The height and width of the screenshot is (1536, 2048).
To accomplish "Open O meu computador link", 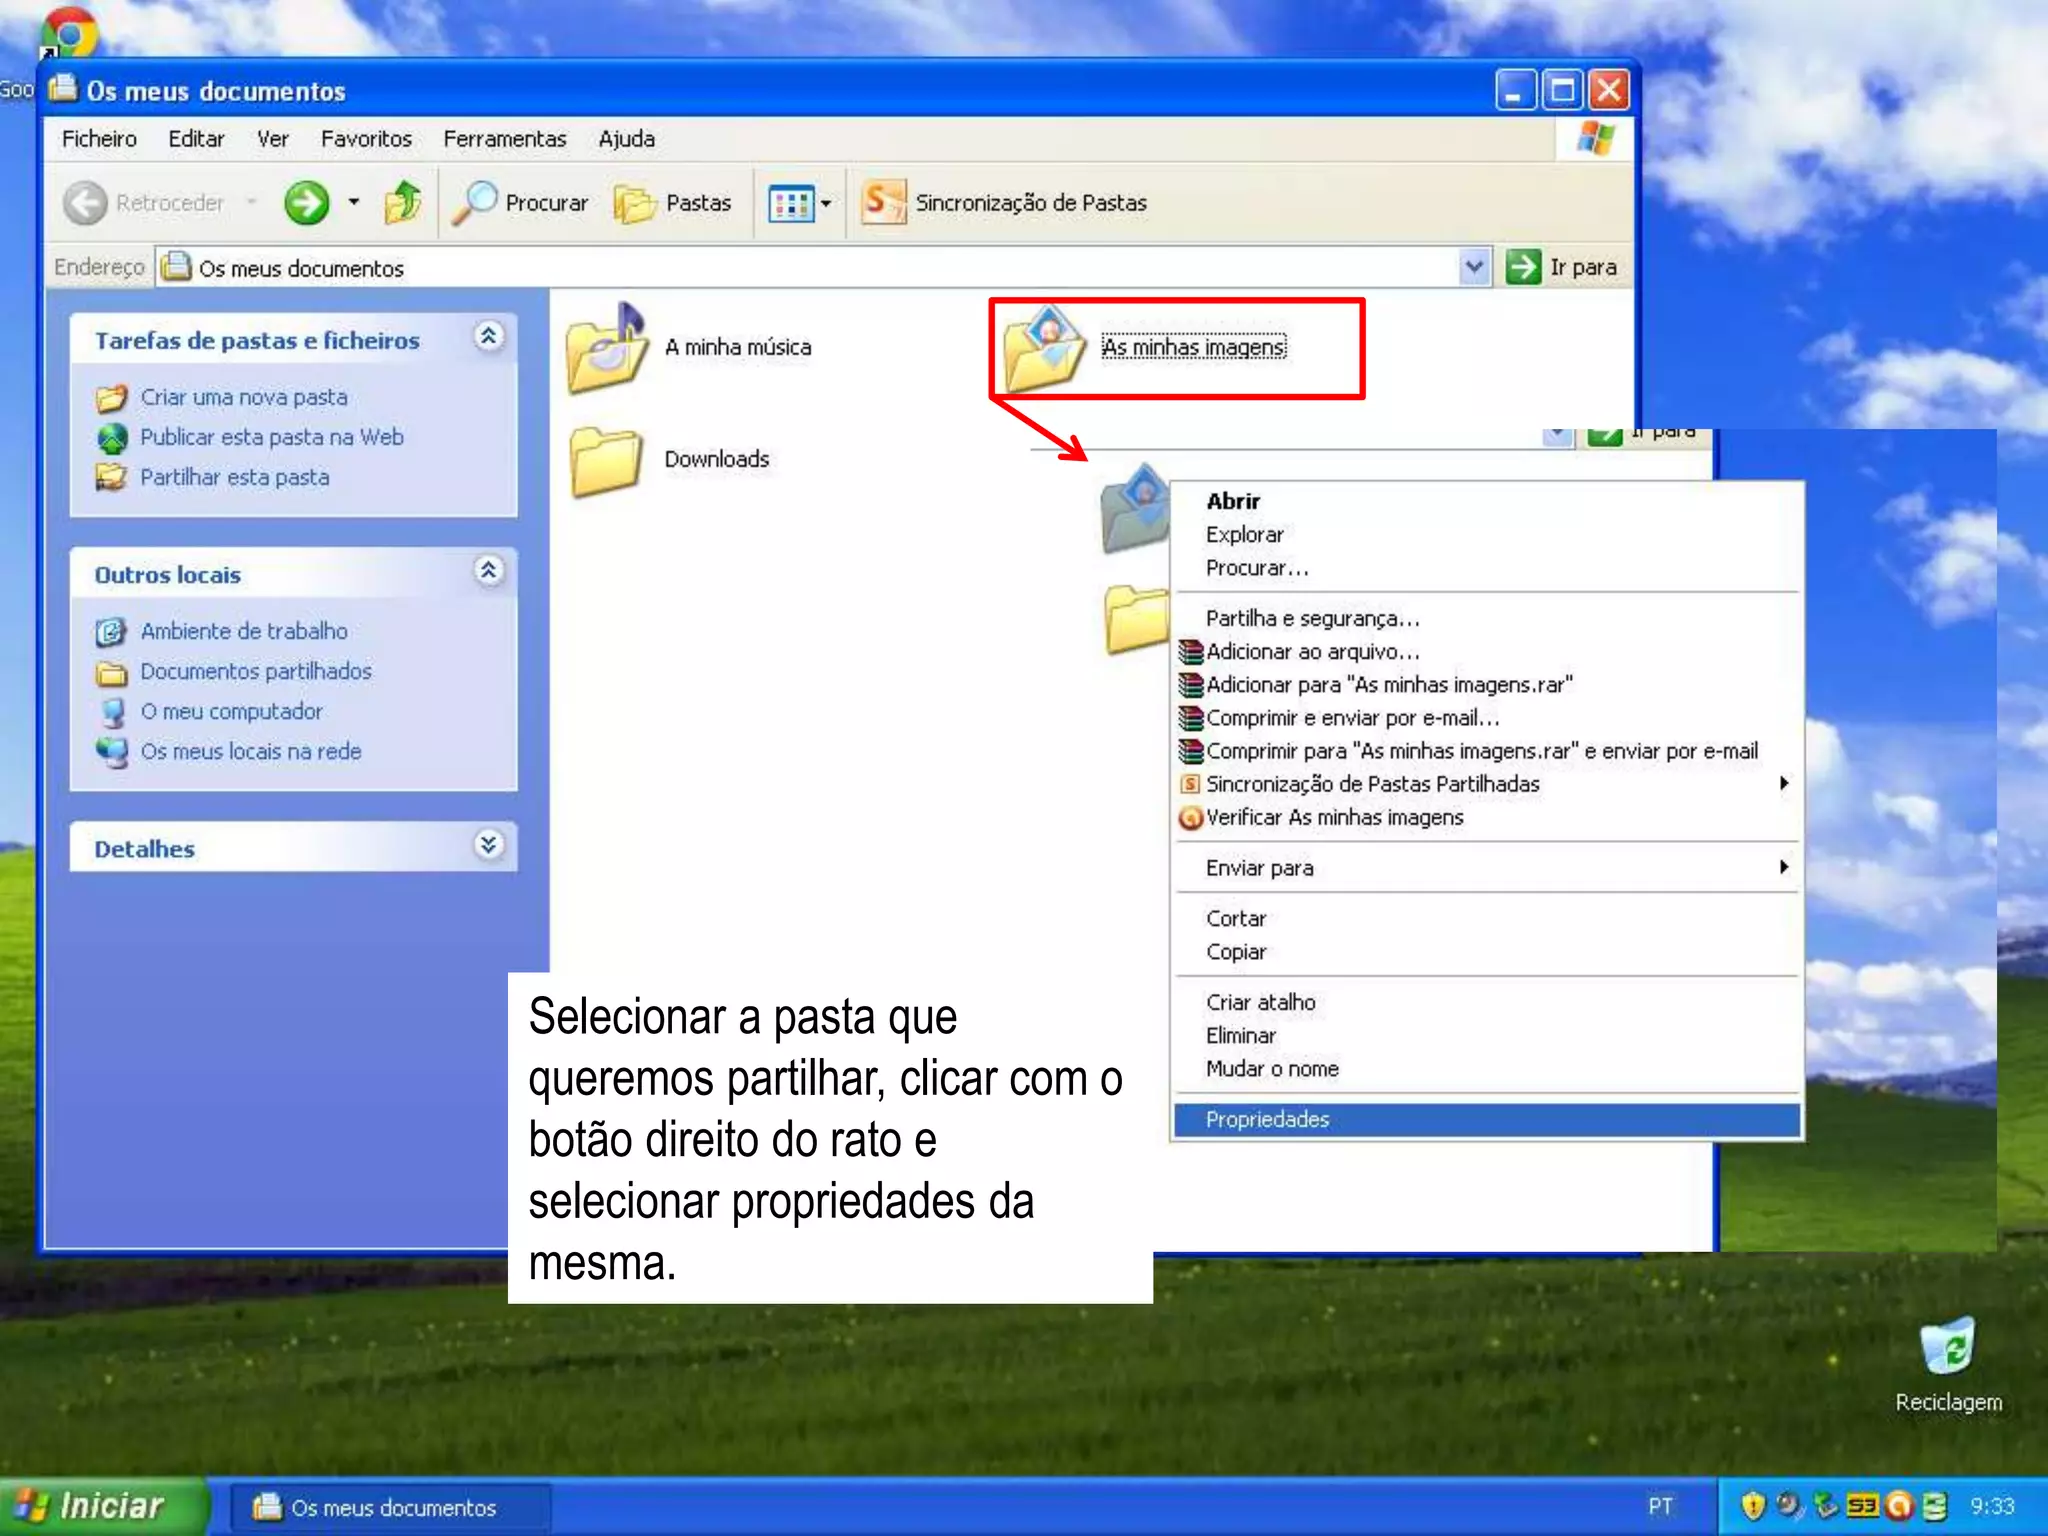I will point(232,711).
